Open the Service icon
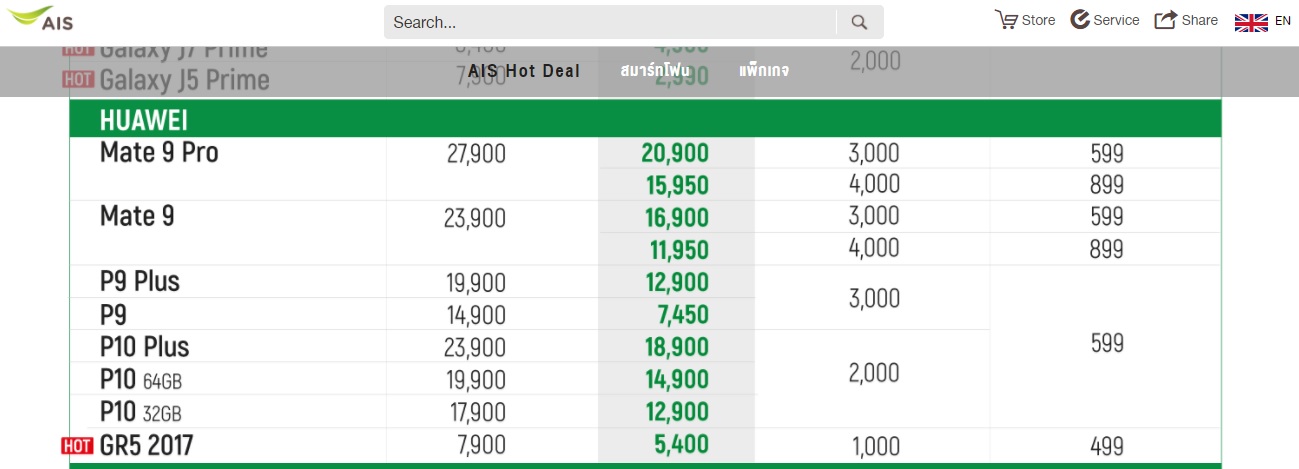Viewport: 1299px width, 469px height. click(1080, 20)
